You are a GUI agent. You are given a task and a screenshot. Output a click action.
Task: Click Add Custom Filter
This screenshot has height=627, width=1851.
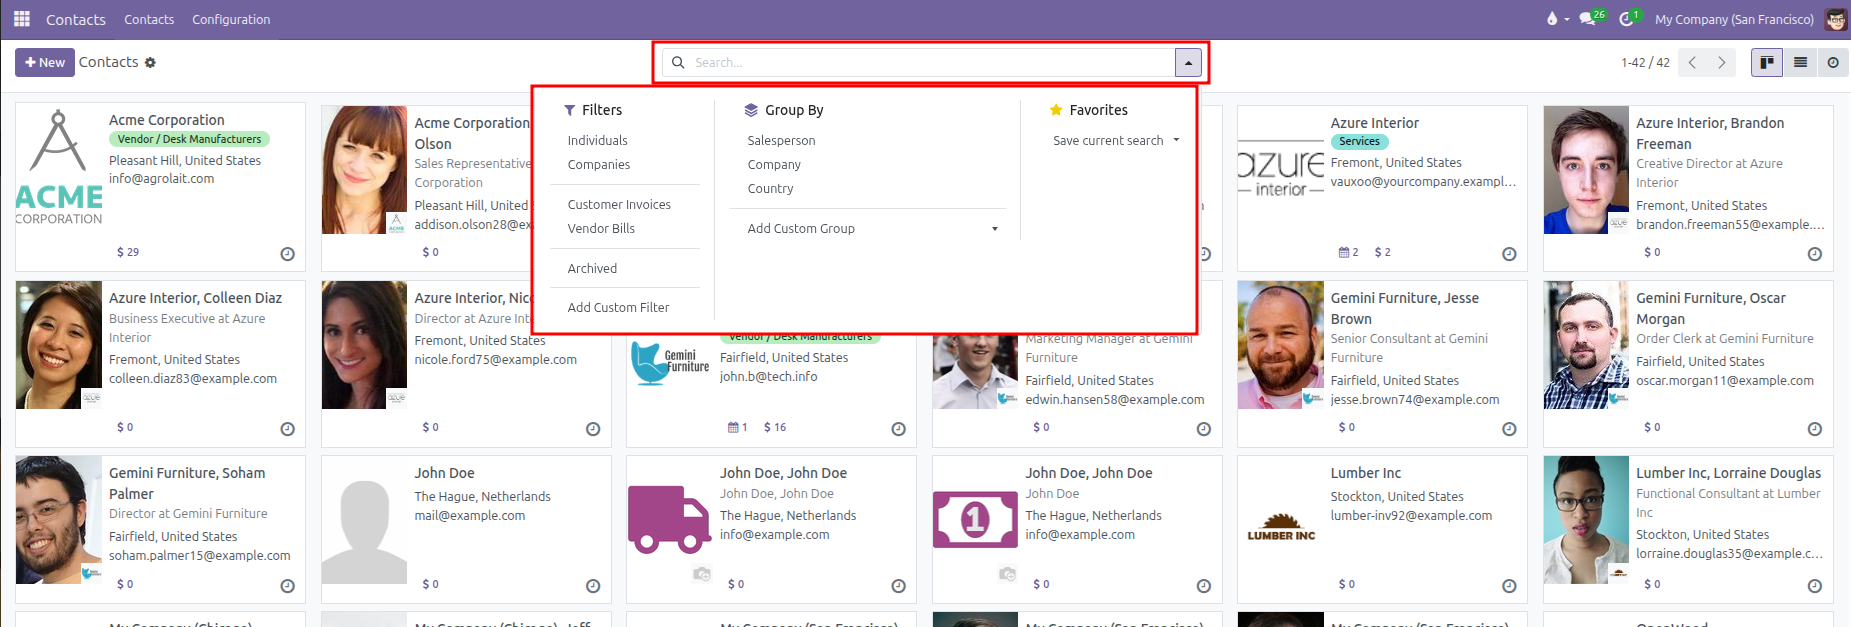click(x=618, y=307)
